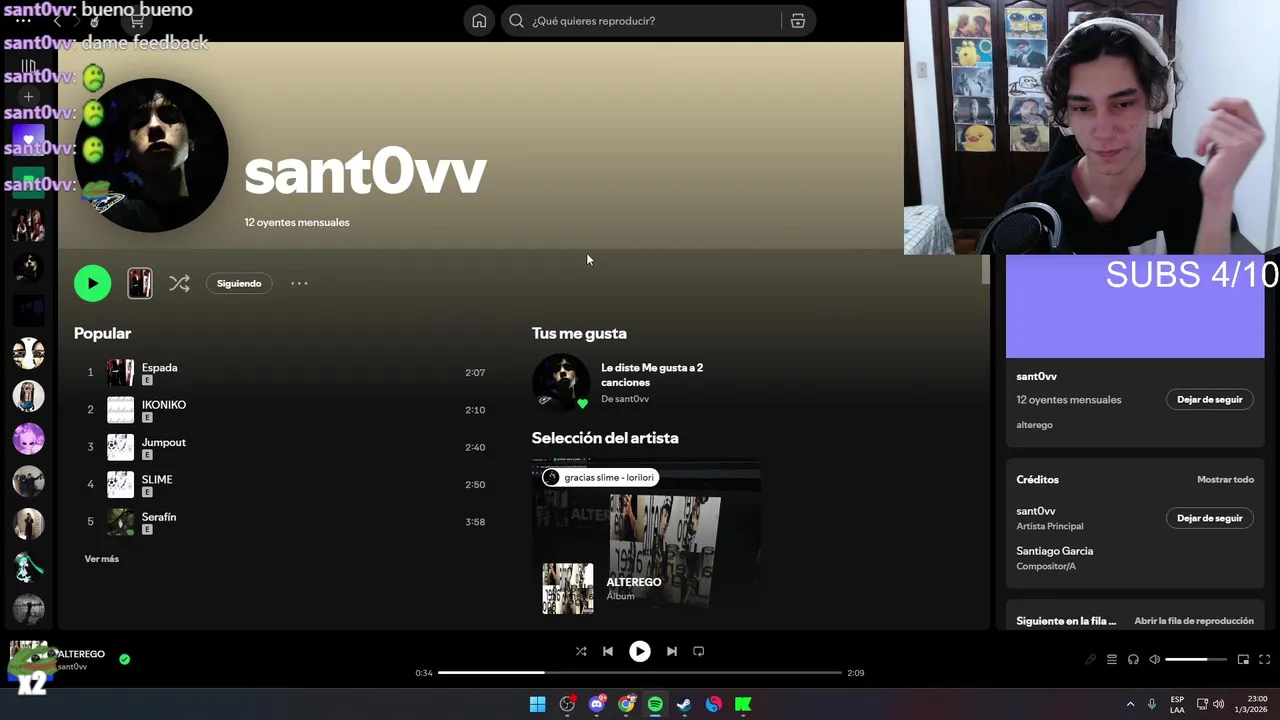Open 'Le diste Me gusta a 2 canciones'

652,375
